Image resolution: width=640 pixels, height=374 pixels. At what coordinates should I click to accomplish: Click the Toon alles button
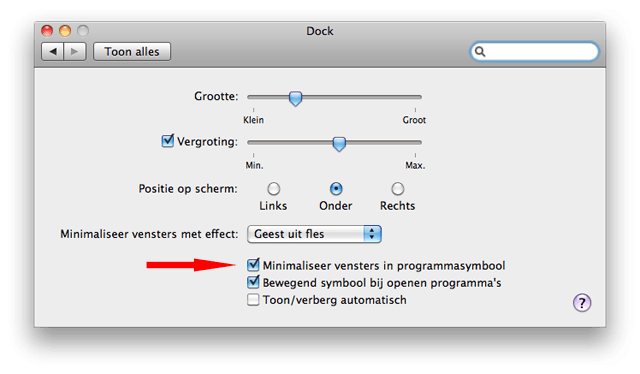tap(132, 52)
